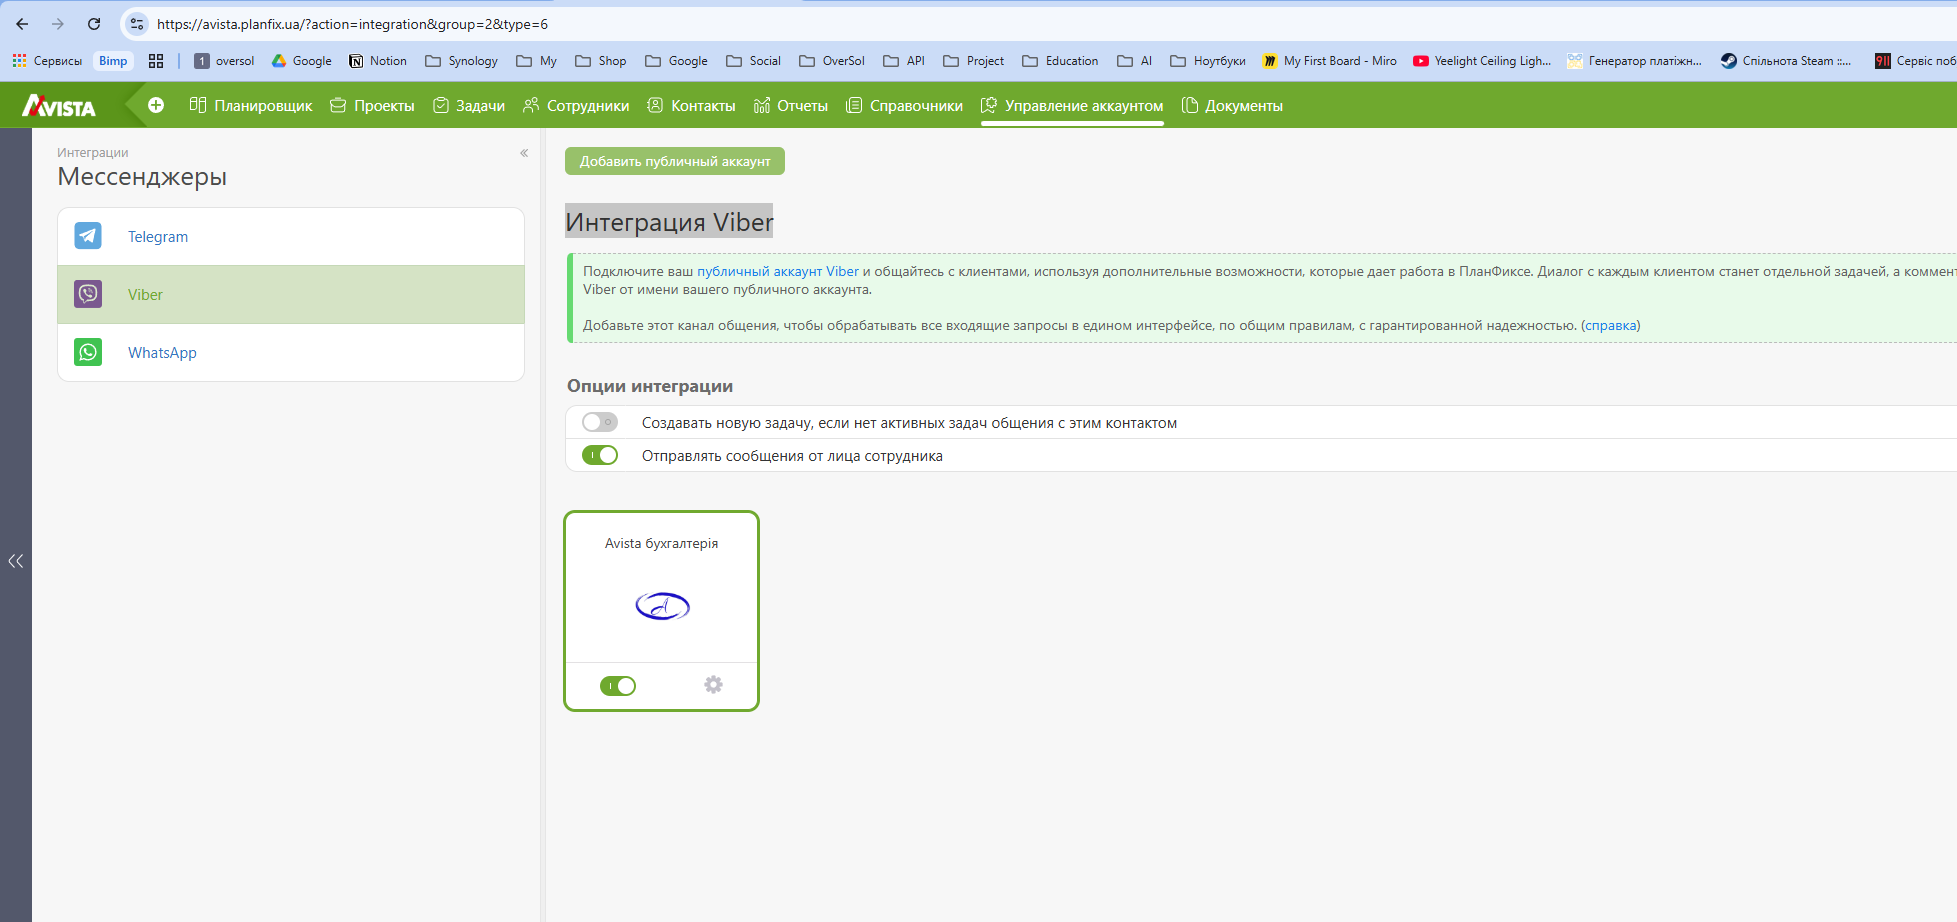1957x922 pixels.
Task: Open the oversol bookmark
Action: pos(224,61)
